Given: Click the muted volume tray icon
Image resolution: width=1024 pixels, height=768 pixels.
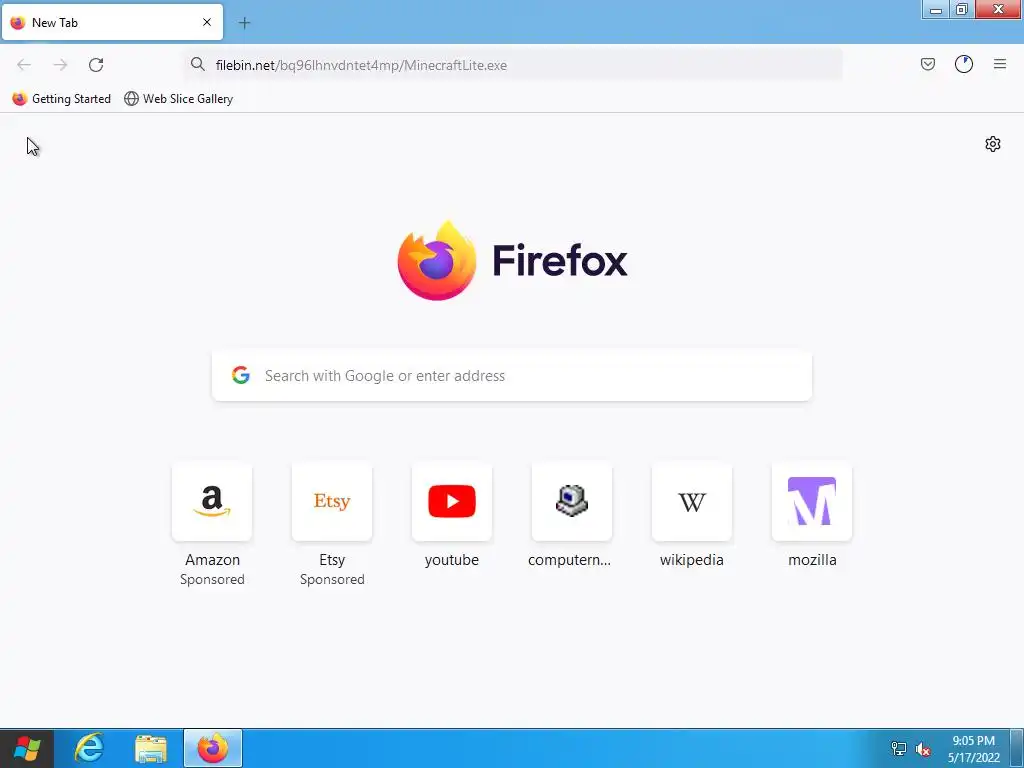Looking at the screenshot, I should click(x=923, y=749).
